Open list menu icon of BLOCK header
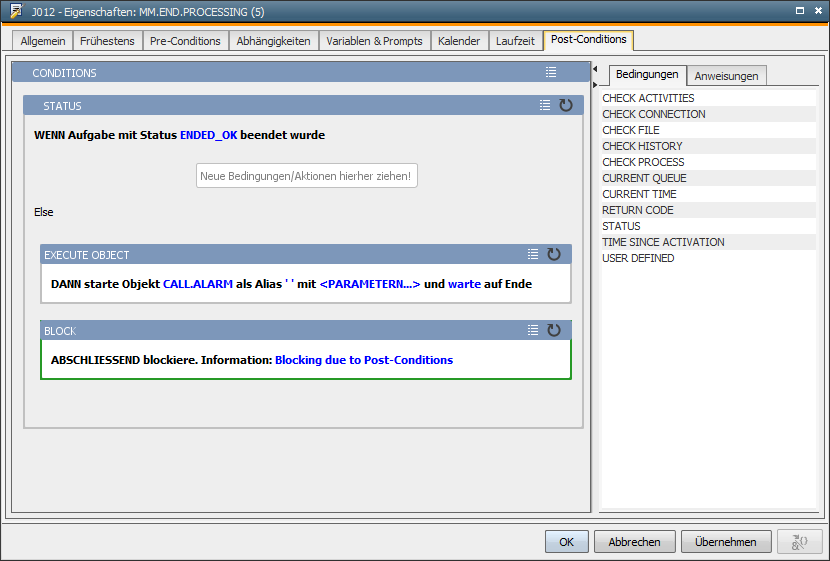830x561 pixels. (533, 330)
